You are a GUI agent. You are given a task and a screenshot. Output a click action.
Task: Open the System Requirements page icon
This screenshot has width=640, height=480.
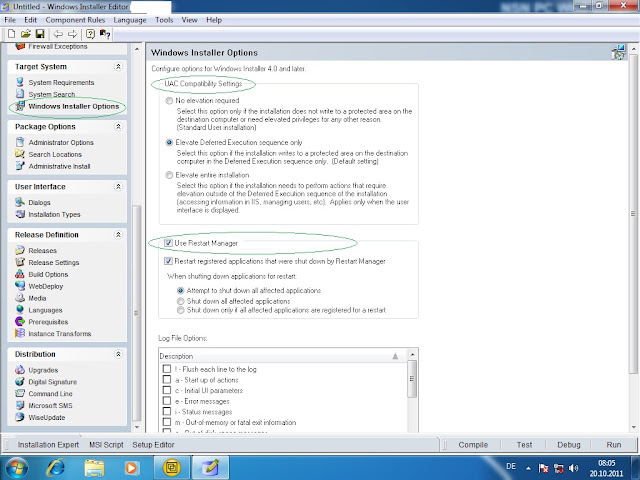coord(20,82)
